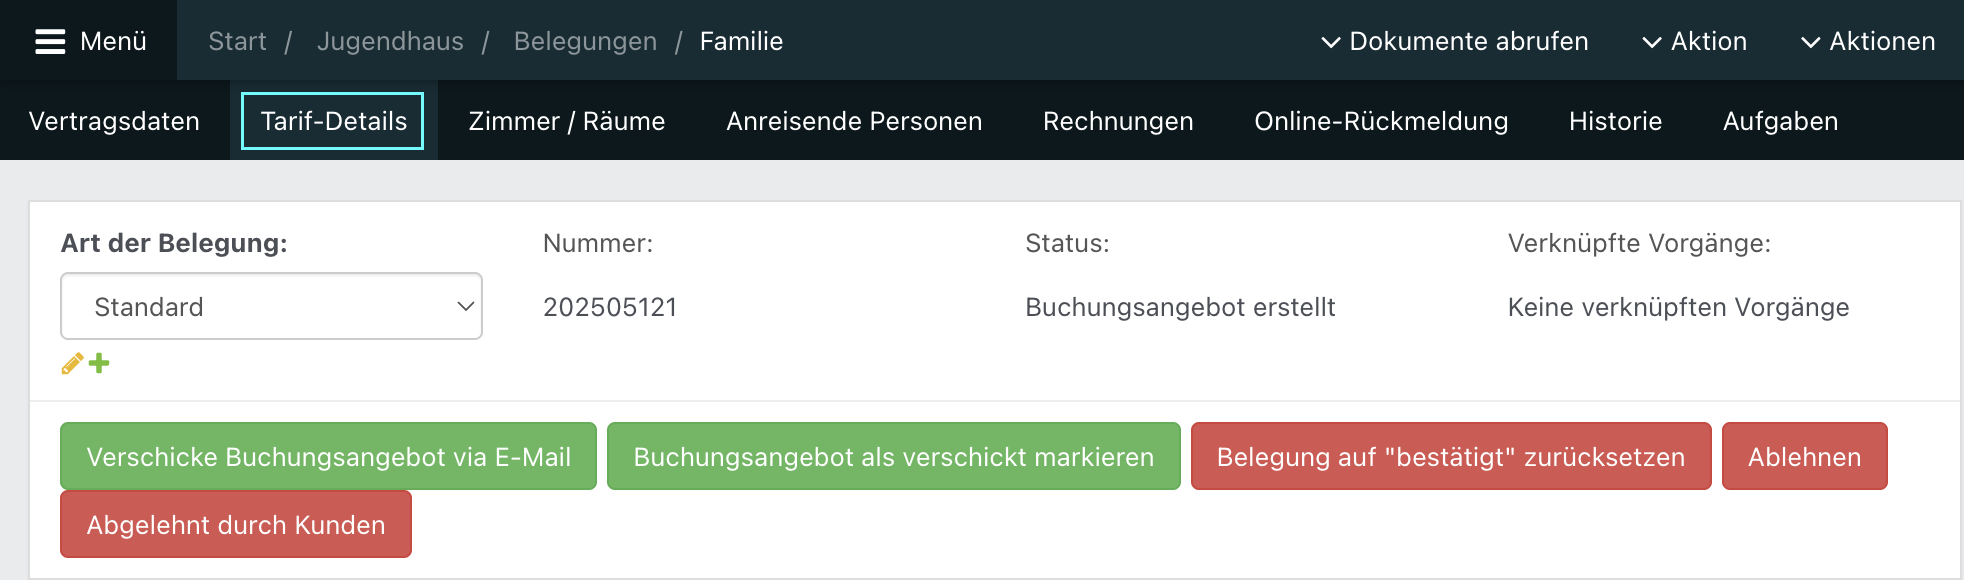Open the Aufgaben tab

[1780, 121]
